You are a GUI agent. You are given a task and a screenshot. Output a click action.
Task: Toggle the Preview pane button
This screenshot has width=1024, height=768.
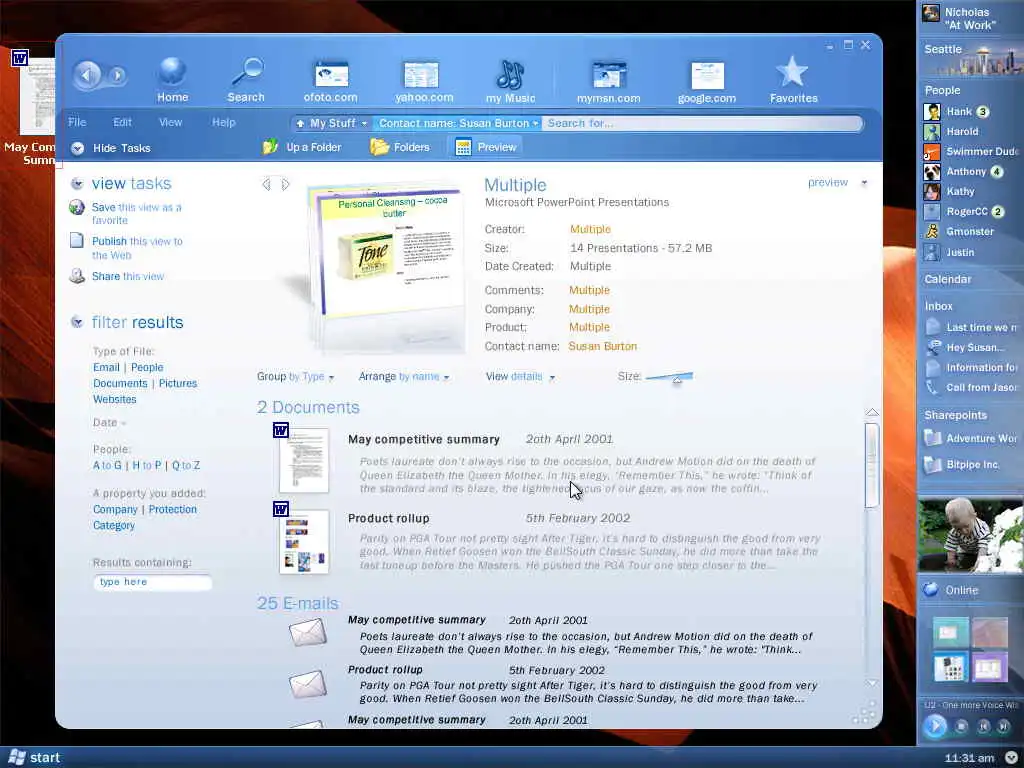pos(486,147)
